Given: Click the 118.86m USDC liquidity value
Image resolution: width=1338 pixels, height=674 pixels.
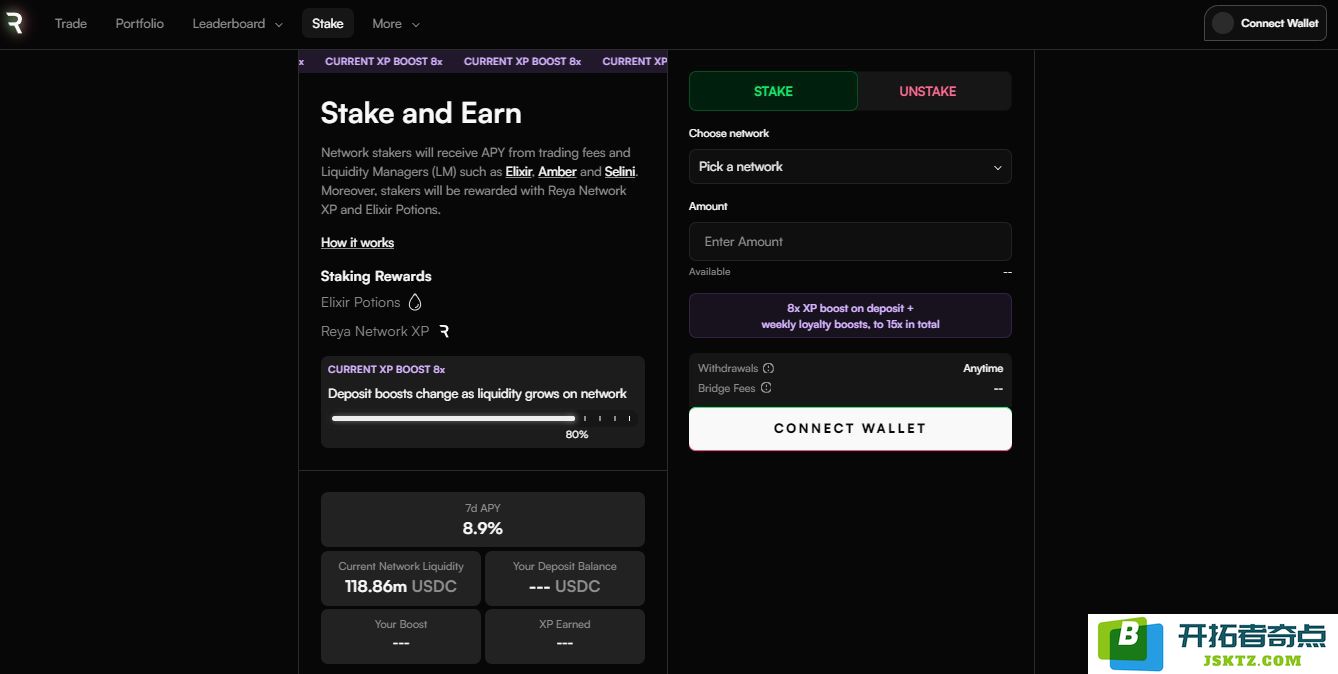Looking at the screenshot, I should pyautogui.click(x=401, y=587).
